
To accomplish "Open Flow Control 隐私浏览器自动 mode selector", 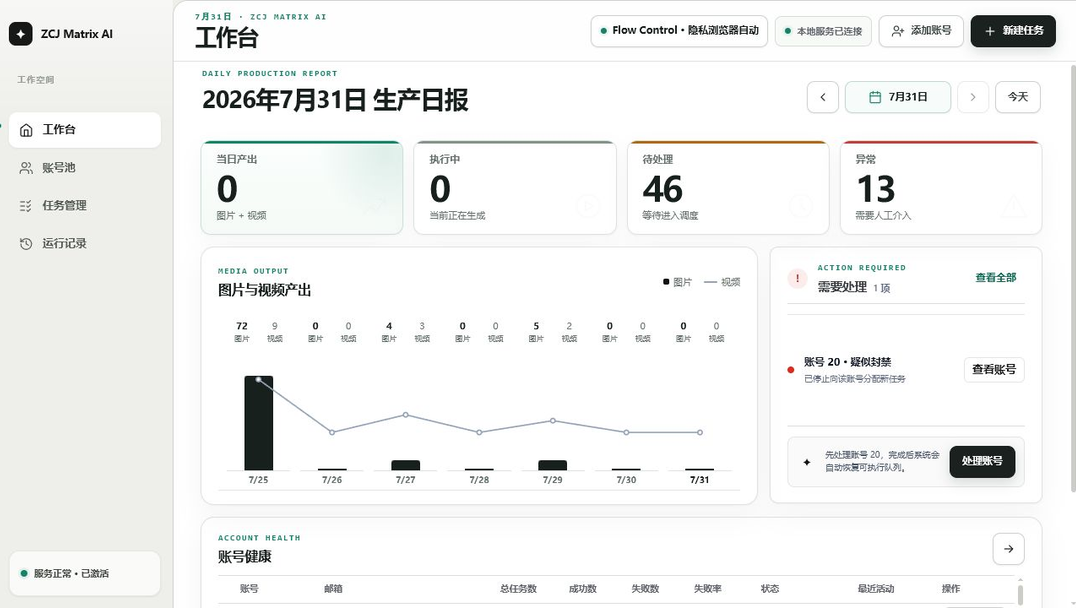I will [x=679, y=31].
